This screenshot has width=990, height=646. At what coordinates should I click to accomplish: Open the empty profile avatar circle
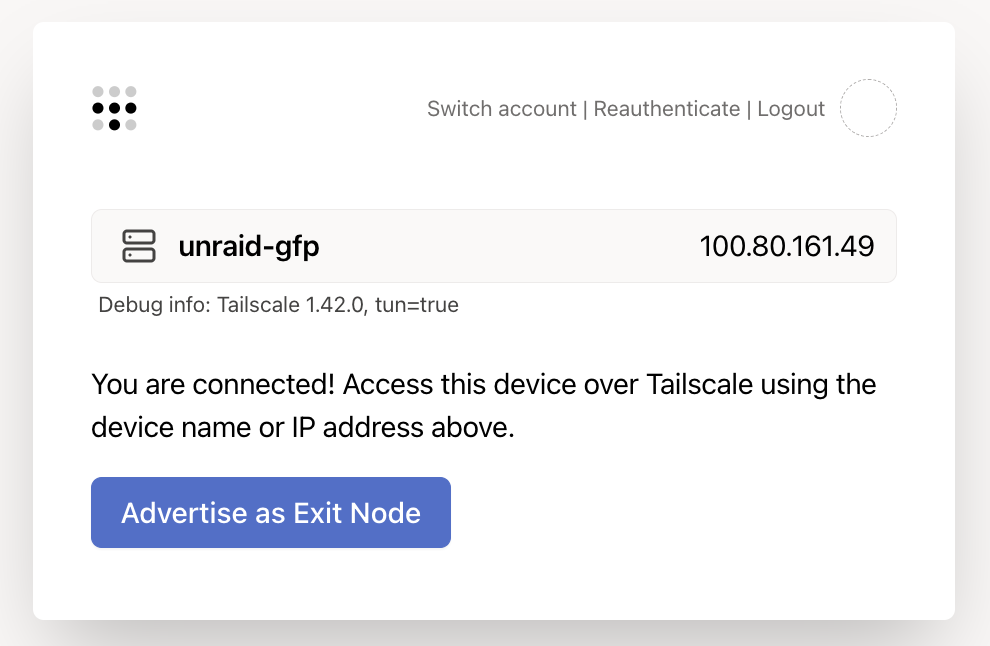(x=868, y=108)
